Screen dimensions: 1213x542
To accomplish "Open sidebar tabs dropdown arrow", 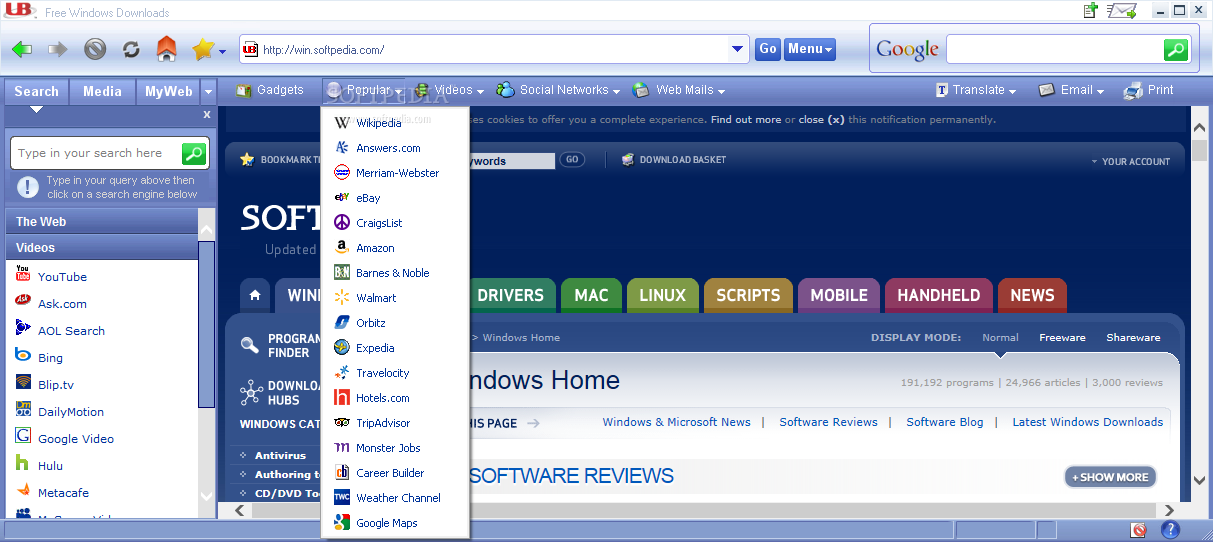I will 209,92.
